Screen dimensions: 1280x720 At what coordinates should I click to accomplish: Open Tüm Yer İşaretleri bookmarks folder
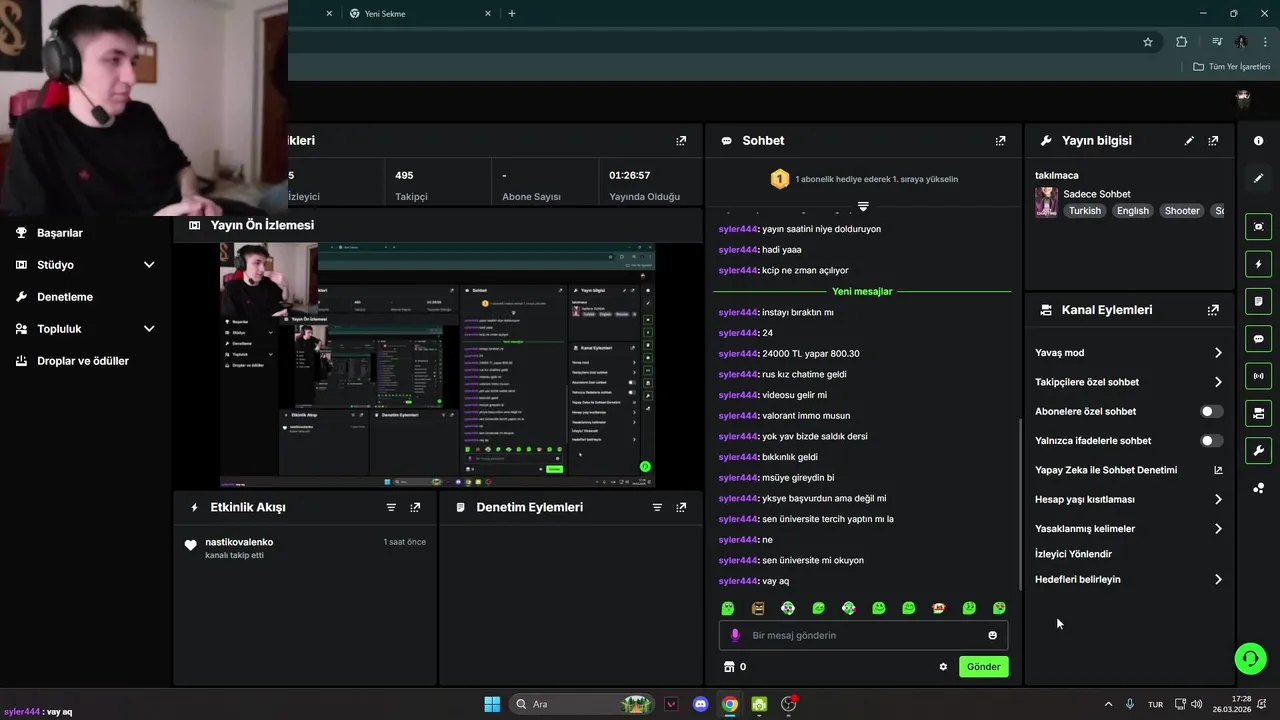[x=1231, y=67]
